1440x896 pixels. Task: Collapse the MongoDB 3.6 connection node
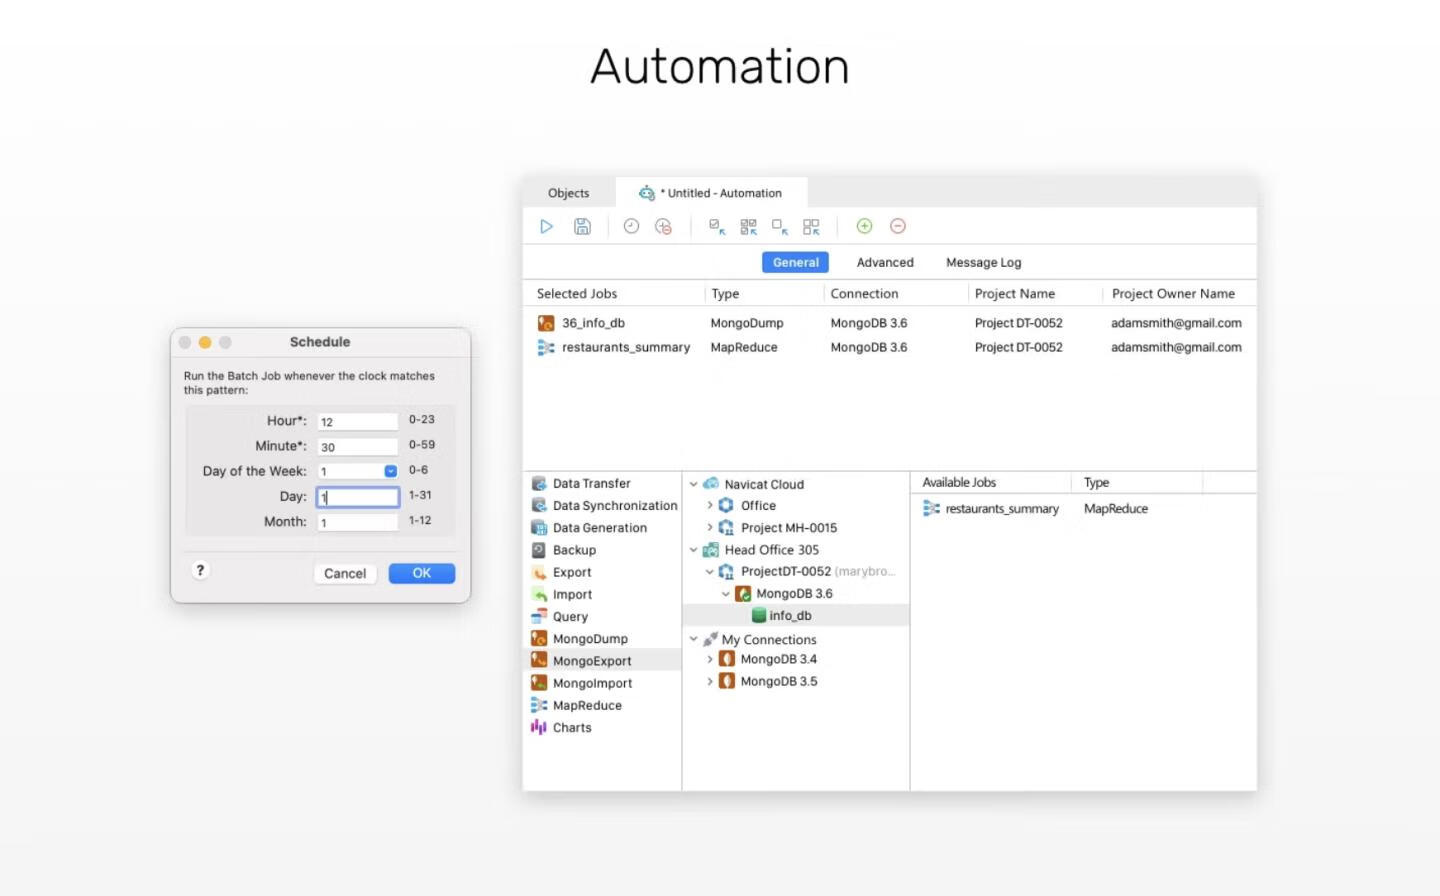726,593
